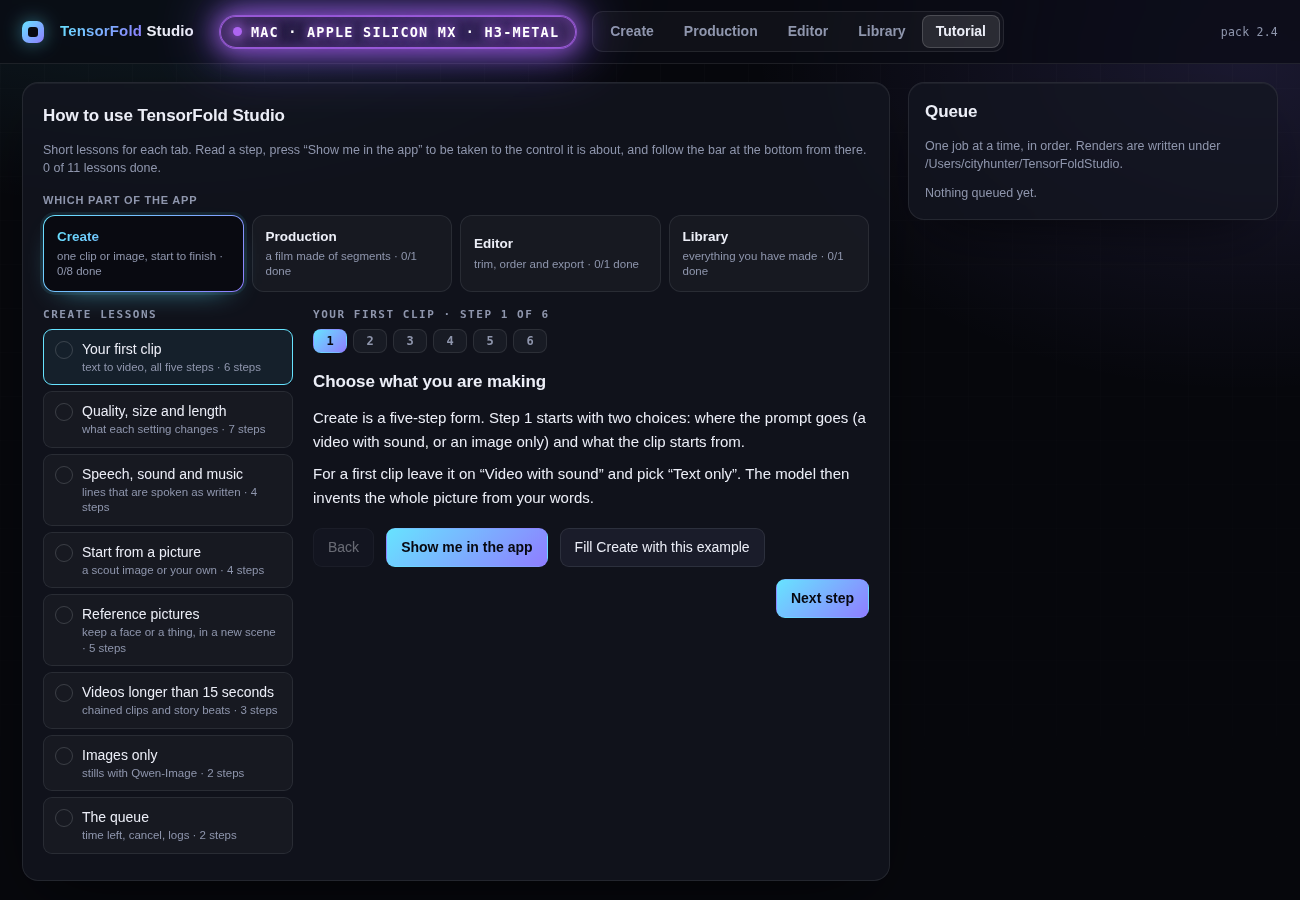Viewport: 1300px width, 900px height.
Task: Choose the Editor lessons card
Action: (x=560, y=254)
